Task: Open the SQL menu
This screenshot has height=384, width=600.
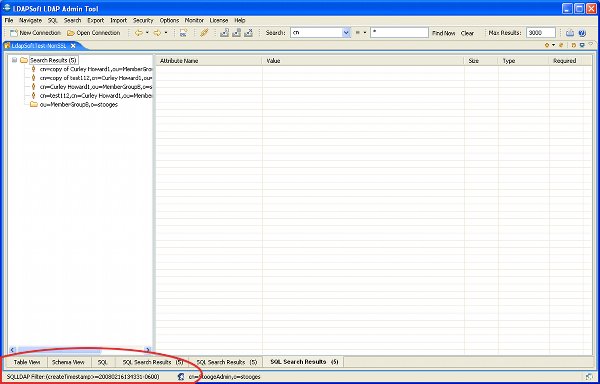Action: (53, 20)
